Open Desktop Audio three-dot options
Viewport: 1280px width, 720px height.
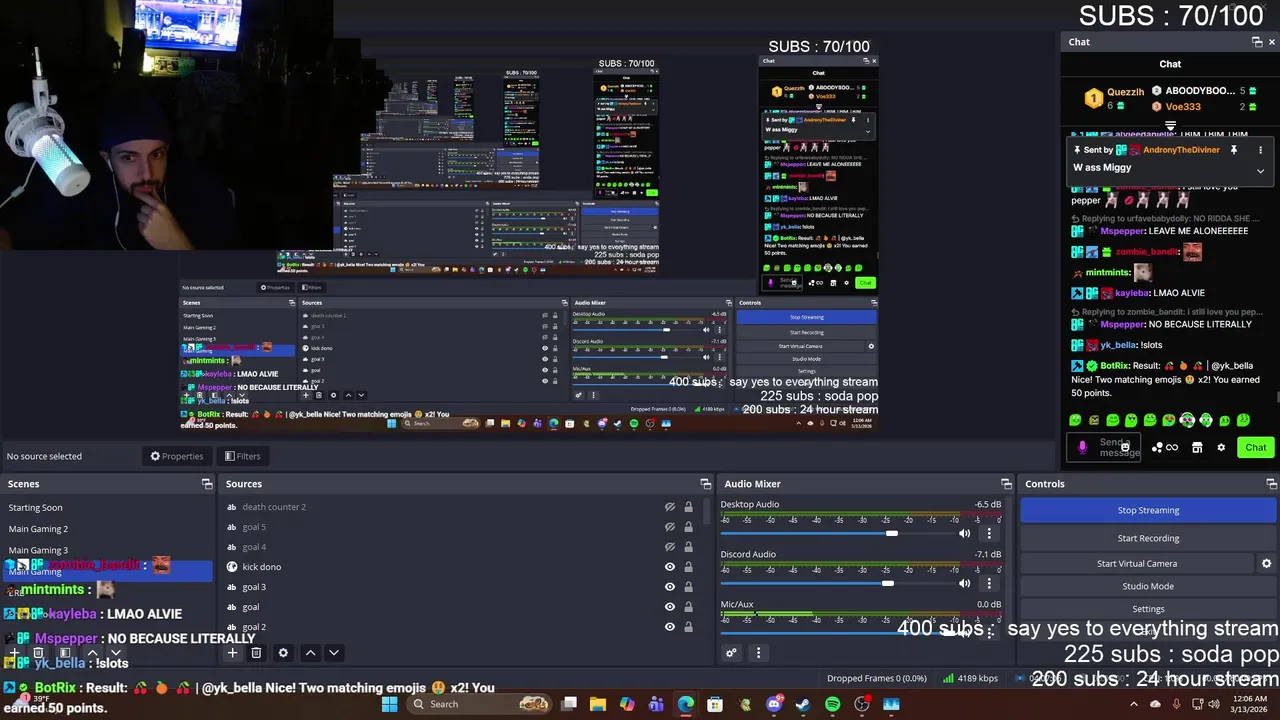pyautogui.click(x=989, y=533)
